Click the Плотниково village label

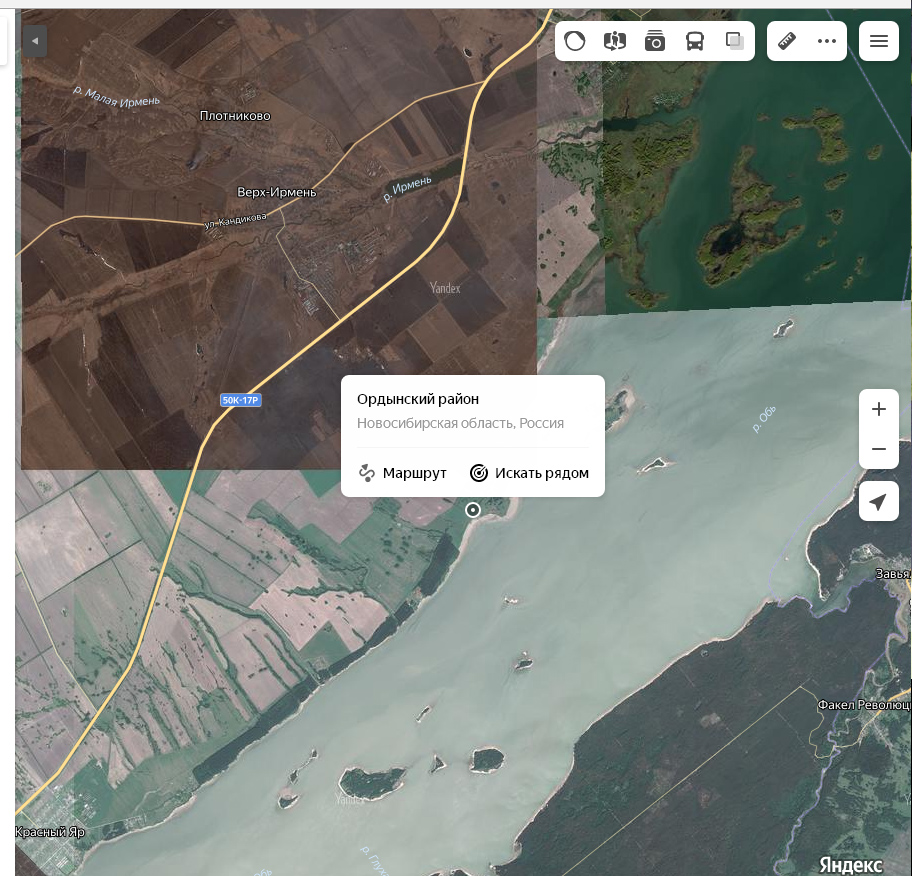(235, 116)
